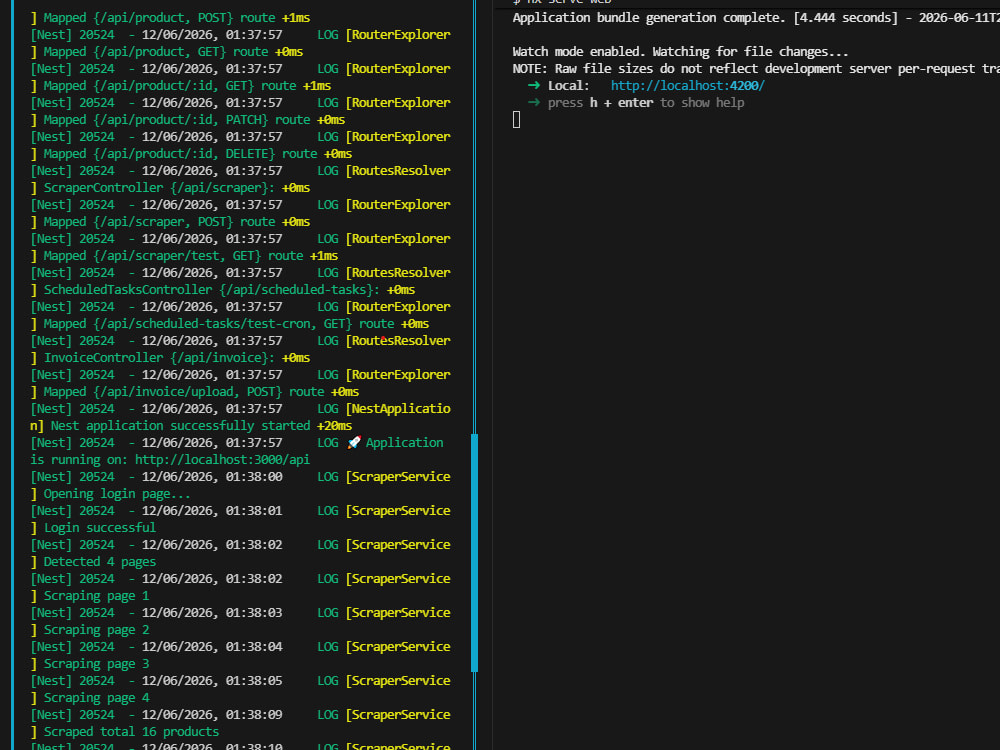Image resolution: width=1000 pixels, height=750 pixels.
Task: Click the '[NestApplicatio' context label
Action: [398, 409]
